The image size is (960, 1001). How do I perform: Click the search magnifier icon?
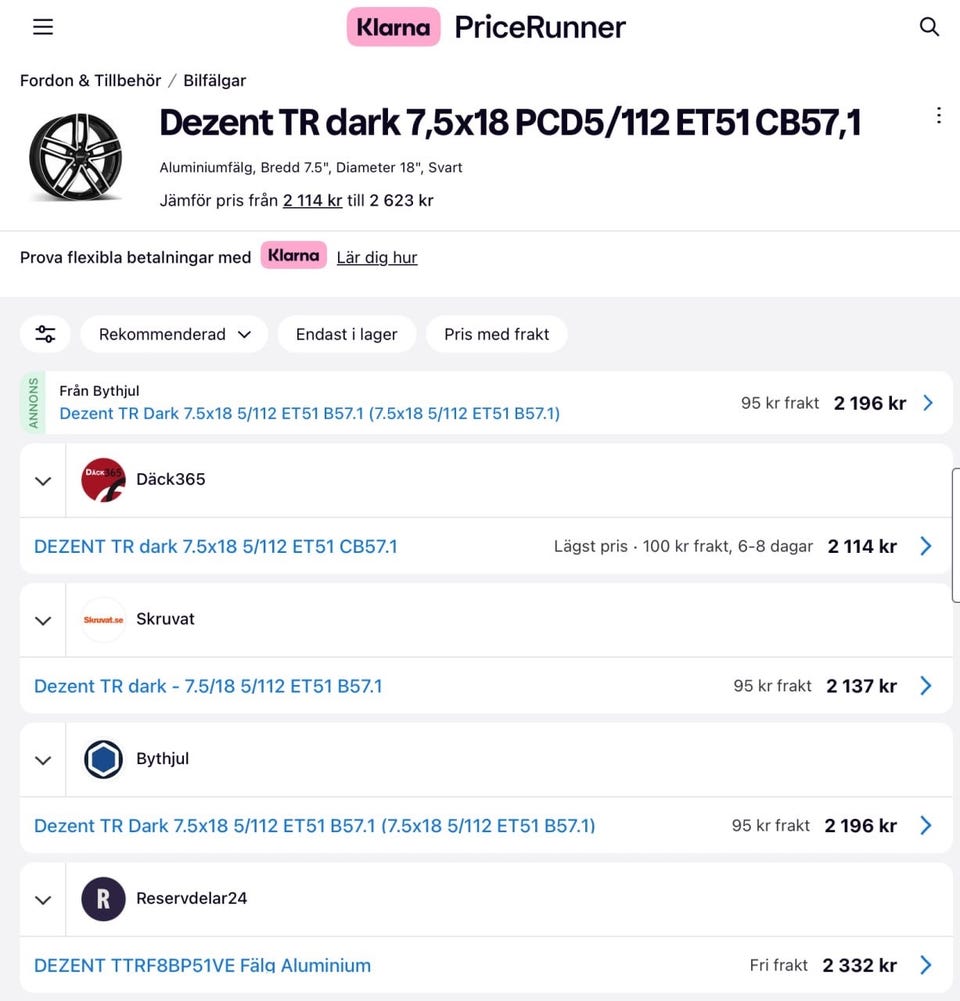929,27
